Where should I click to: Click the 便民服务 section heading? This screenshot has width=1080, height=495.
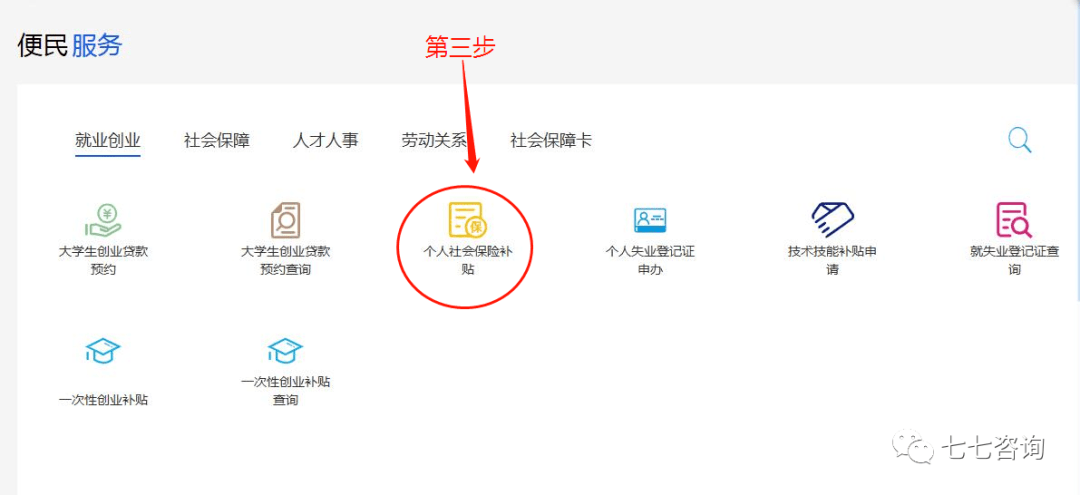70,45
